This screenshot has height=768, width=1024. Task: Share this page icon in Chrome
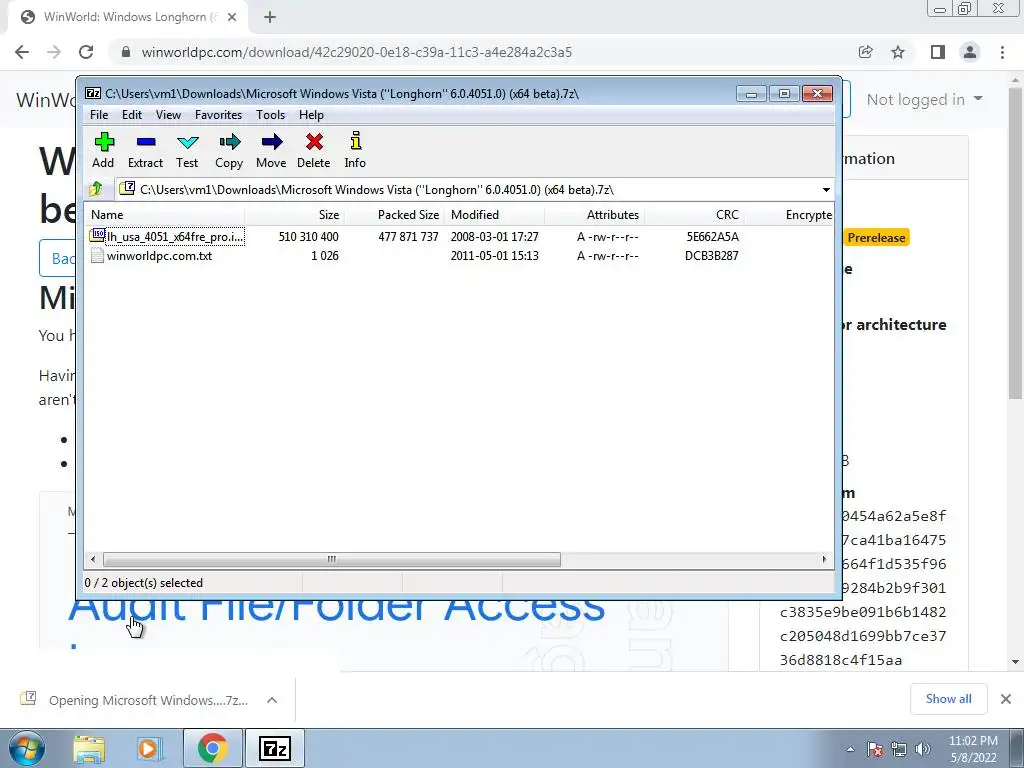click(x=866, y=52)
